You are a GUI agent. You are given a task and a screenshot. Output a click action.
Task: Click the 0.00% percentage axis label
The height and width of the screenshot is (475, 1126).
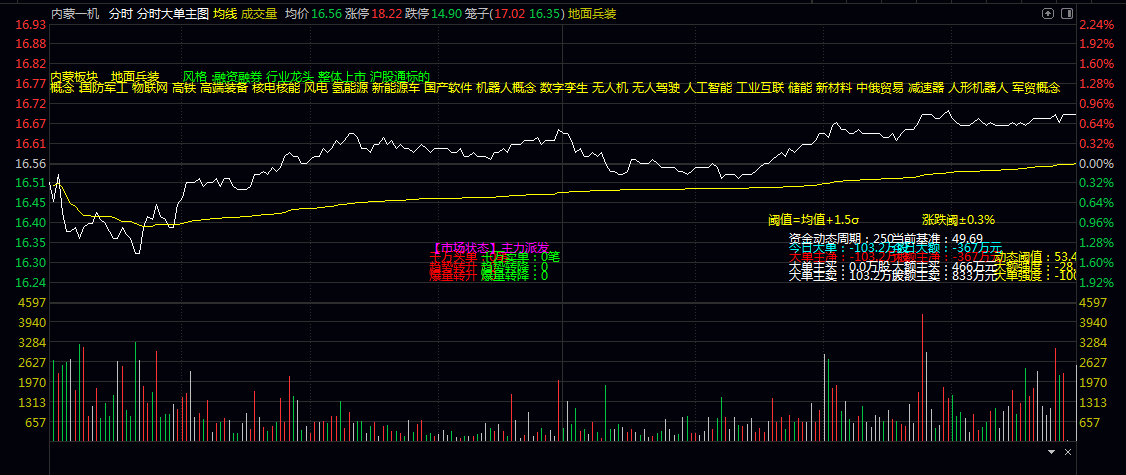point(1098,164)
